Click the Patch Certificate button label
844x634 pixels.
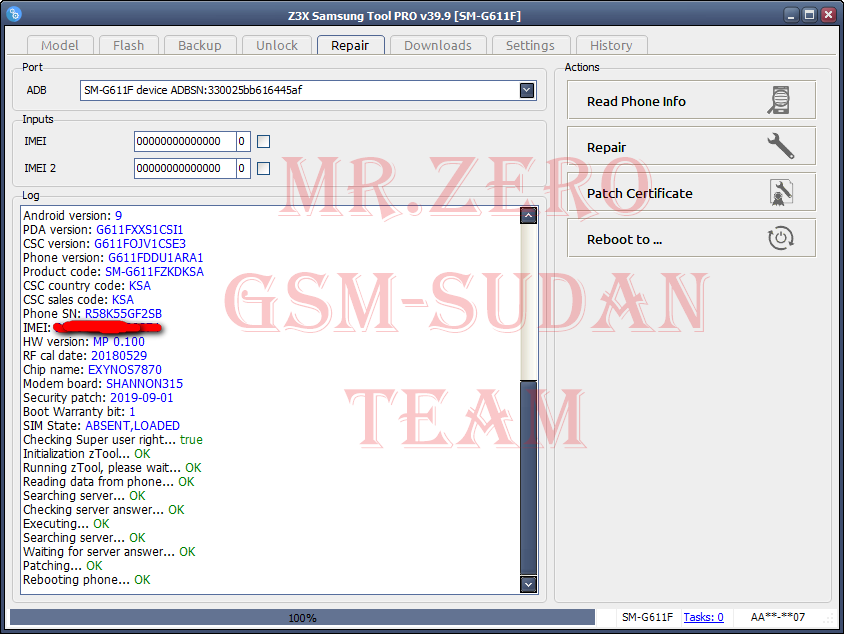pos(640,193)
